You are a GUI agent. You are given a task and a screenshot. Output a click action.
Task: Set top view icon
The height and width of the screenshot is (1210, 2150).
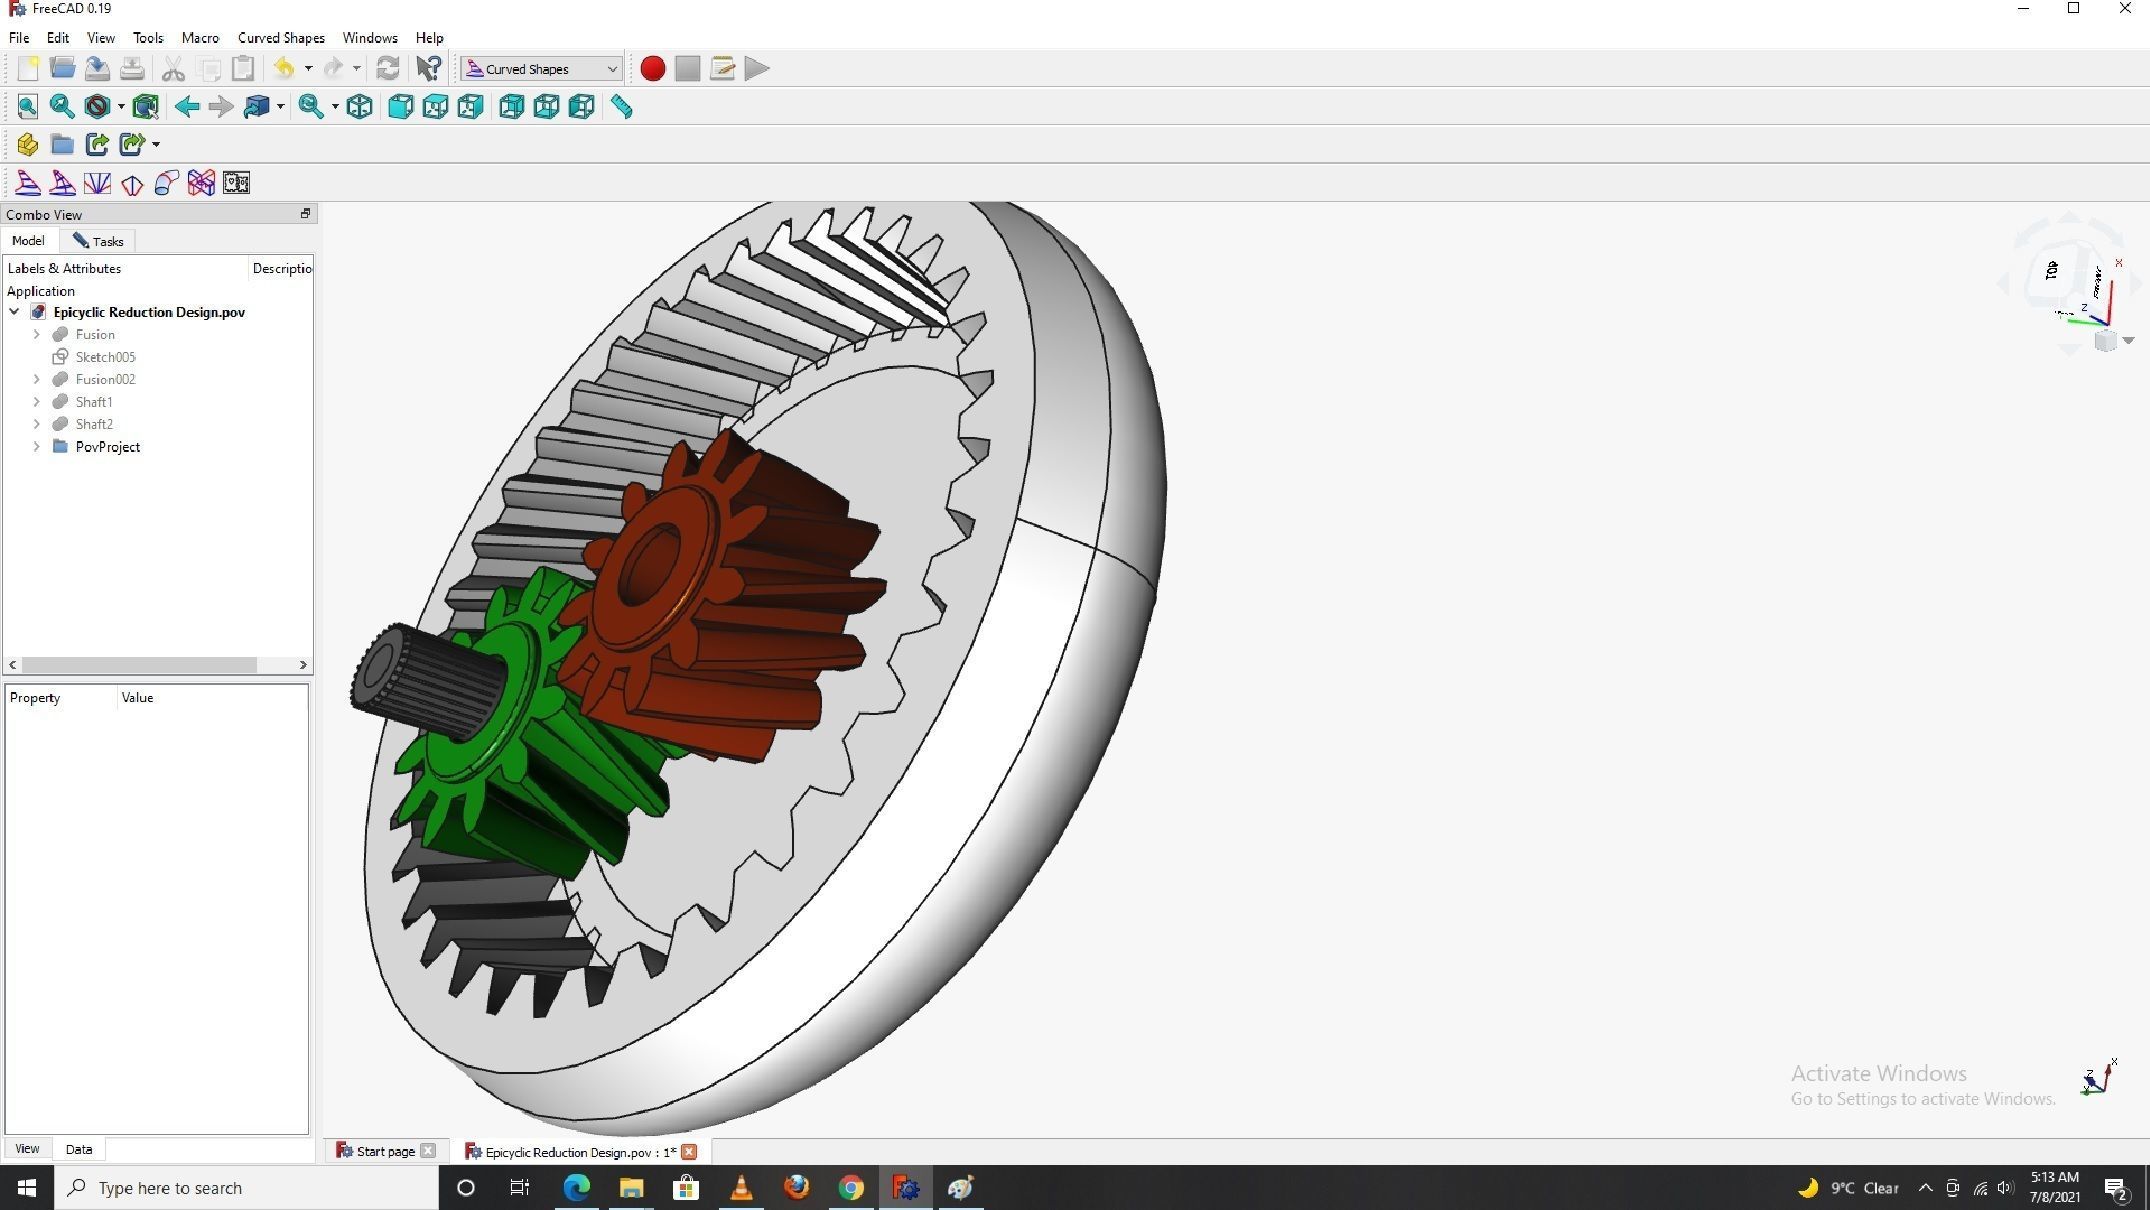click(435, 106)
